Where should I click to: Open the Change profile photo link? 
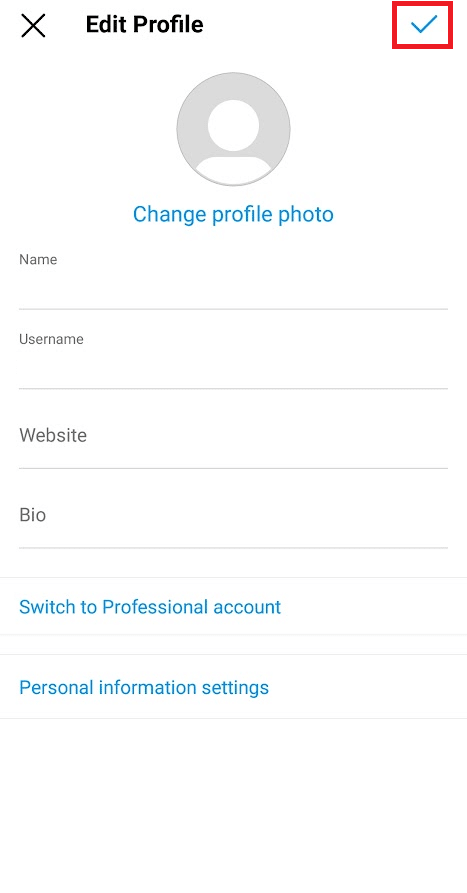point(233,214)
